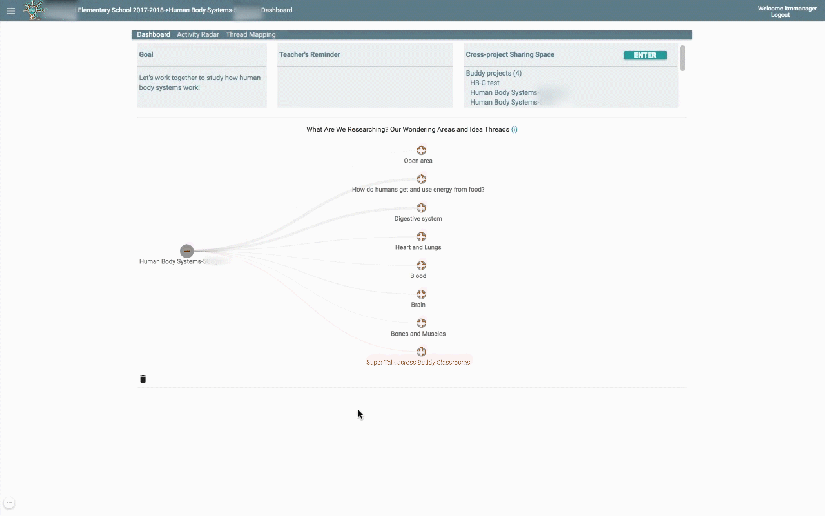Expand the Heart and Lungs node
Image resolution: width=825 pixels, height=516 pixels.
point(421,237)
